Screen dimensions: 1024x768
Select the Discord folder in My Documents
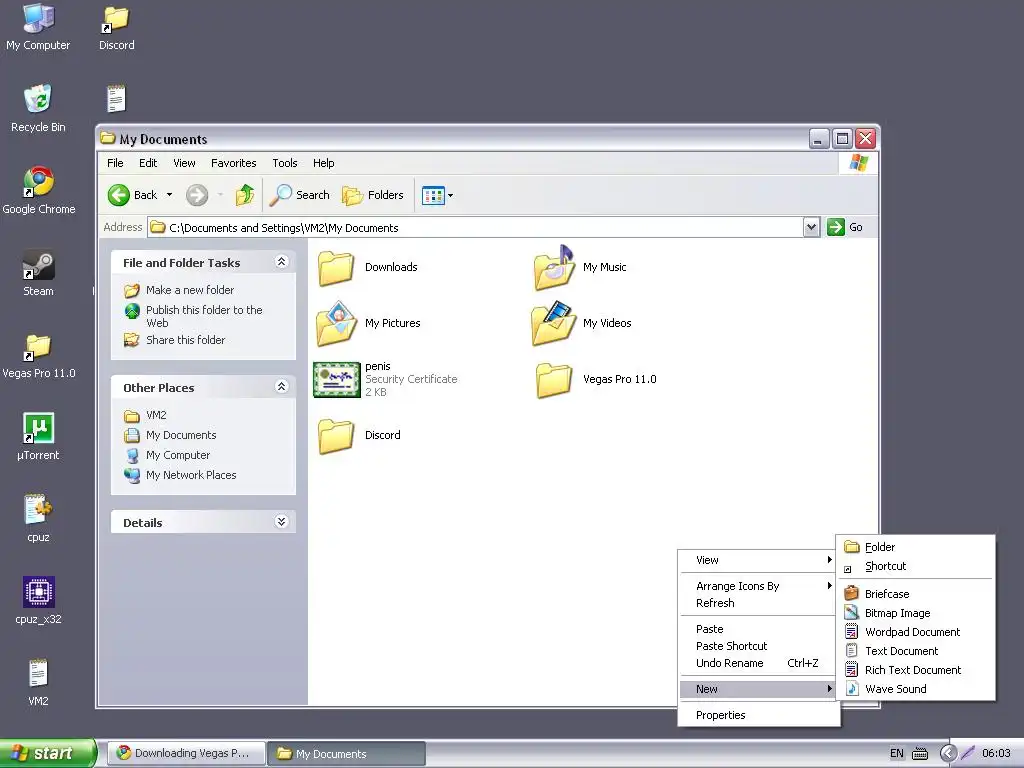pos(359,436)
